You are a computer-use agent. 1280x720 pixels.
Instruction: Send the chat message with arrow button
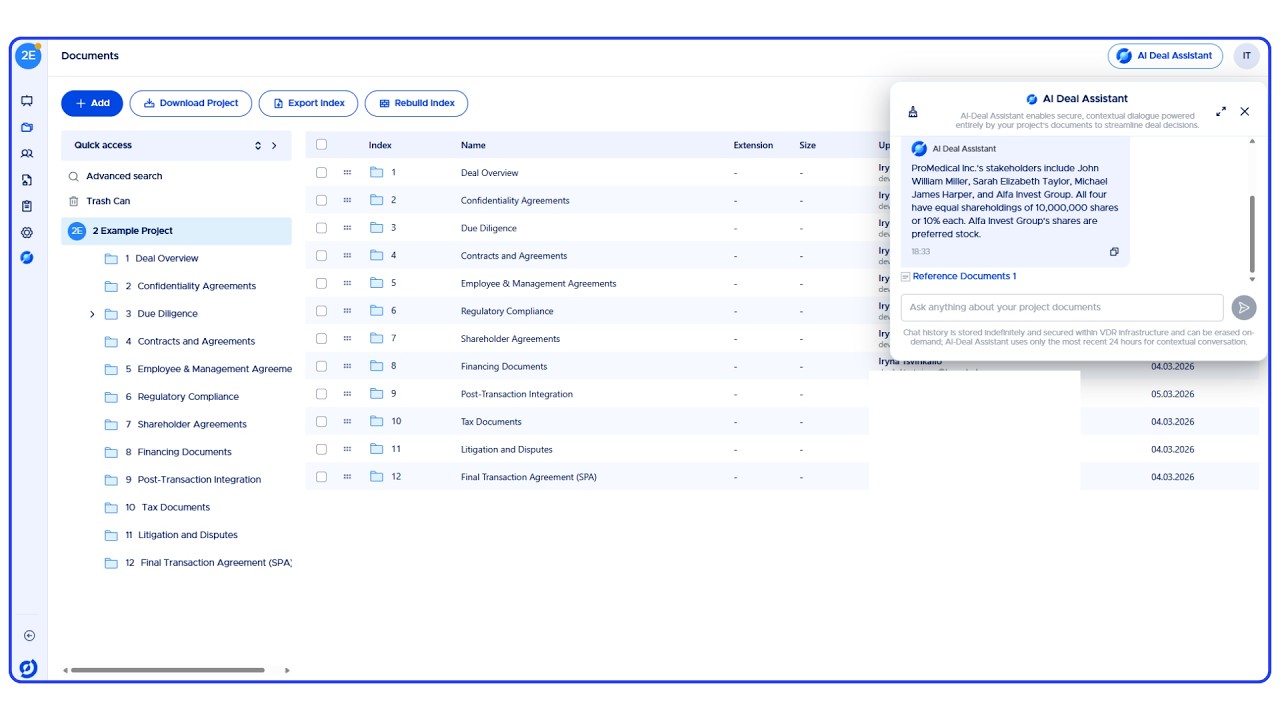[1243, 307]
